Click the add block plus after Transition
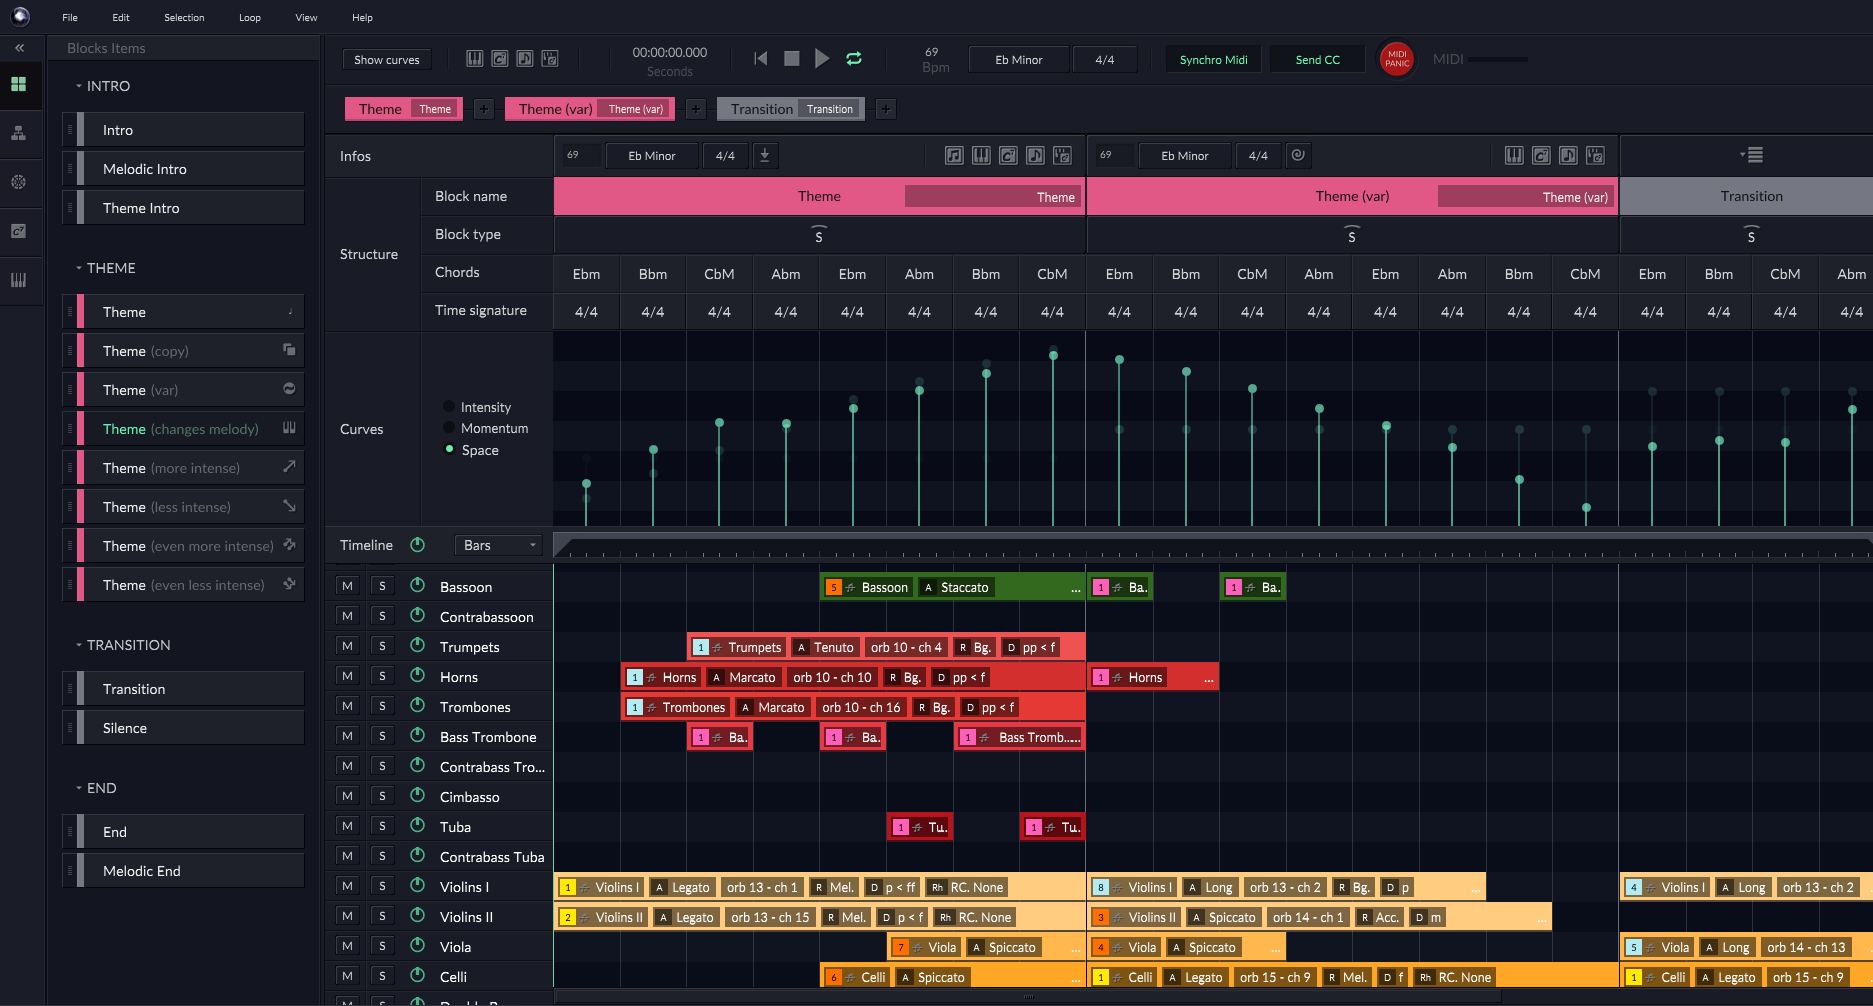1873x1006 pixels. (x=885, y=109)
